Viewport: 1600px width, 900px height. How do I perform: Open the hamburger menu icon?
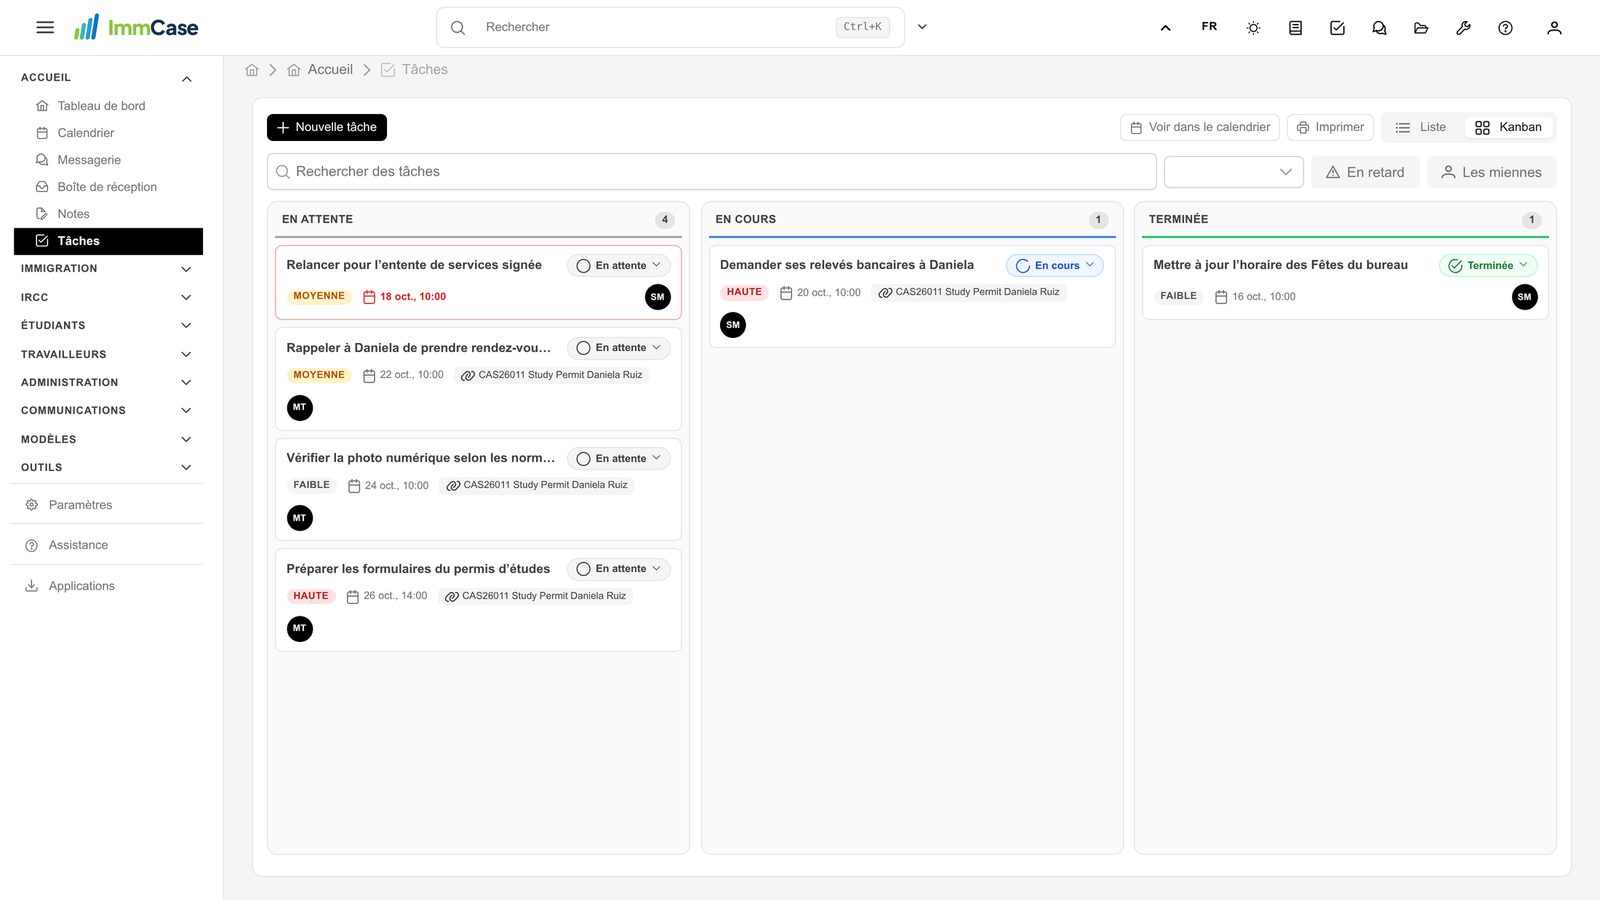pos(45,28)
